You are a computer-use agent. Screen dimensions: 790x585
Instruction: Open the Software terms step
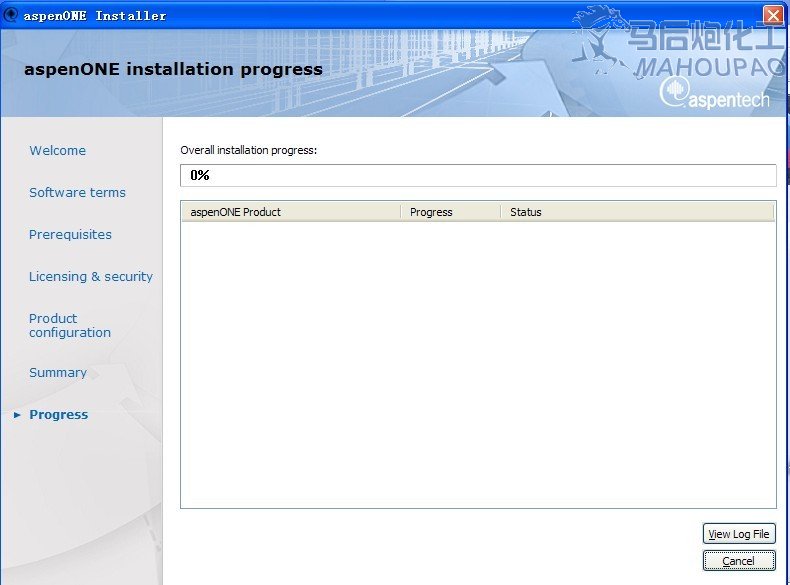point(77,192)
